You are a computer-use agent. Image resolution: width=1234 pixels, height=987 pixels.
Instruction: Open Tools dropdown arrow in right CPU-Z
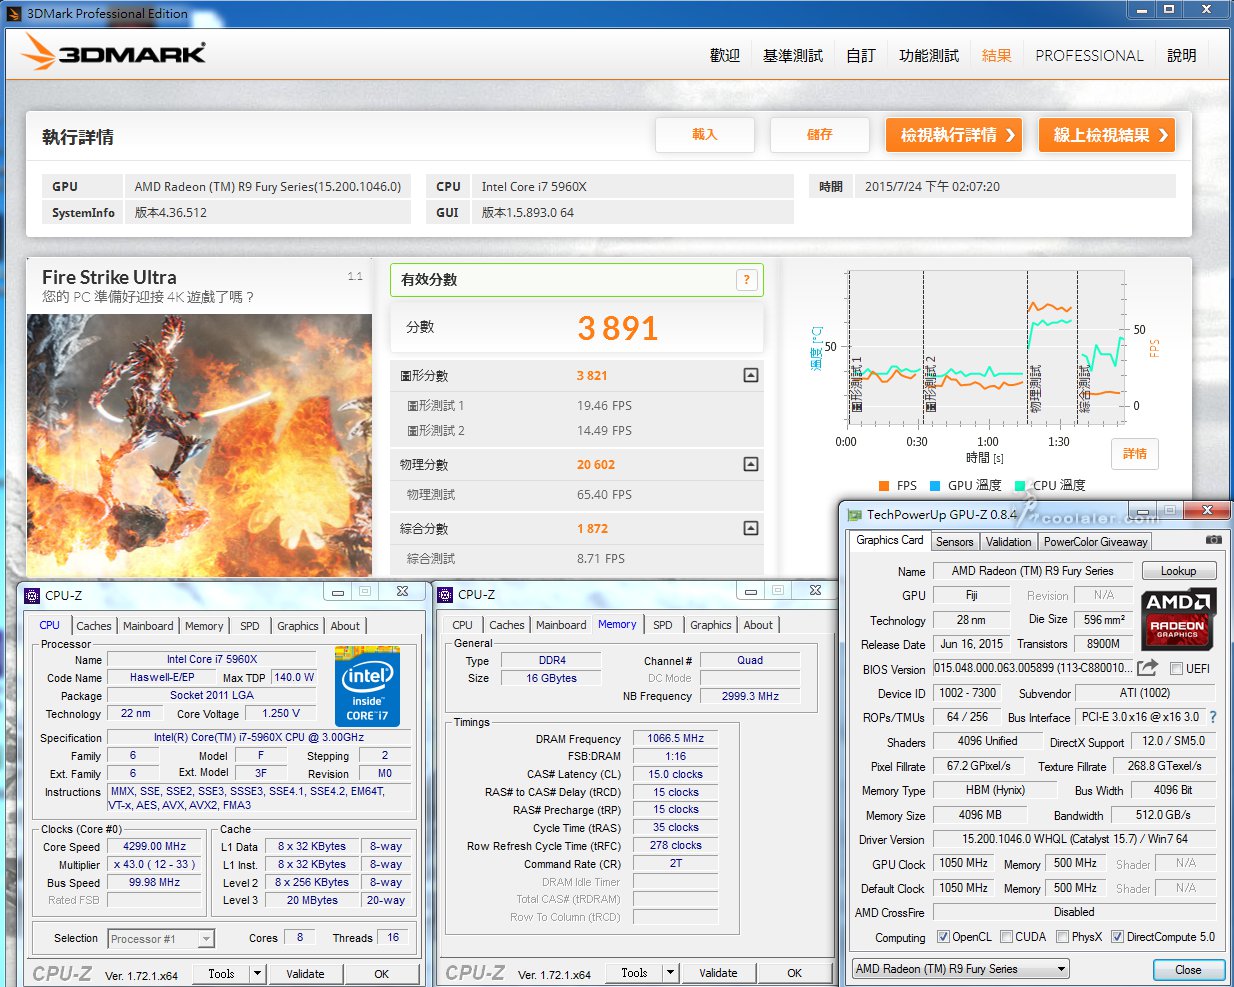670,972
